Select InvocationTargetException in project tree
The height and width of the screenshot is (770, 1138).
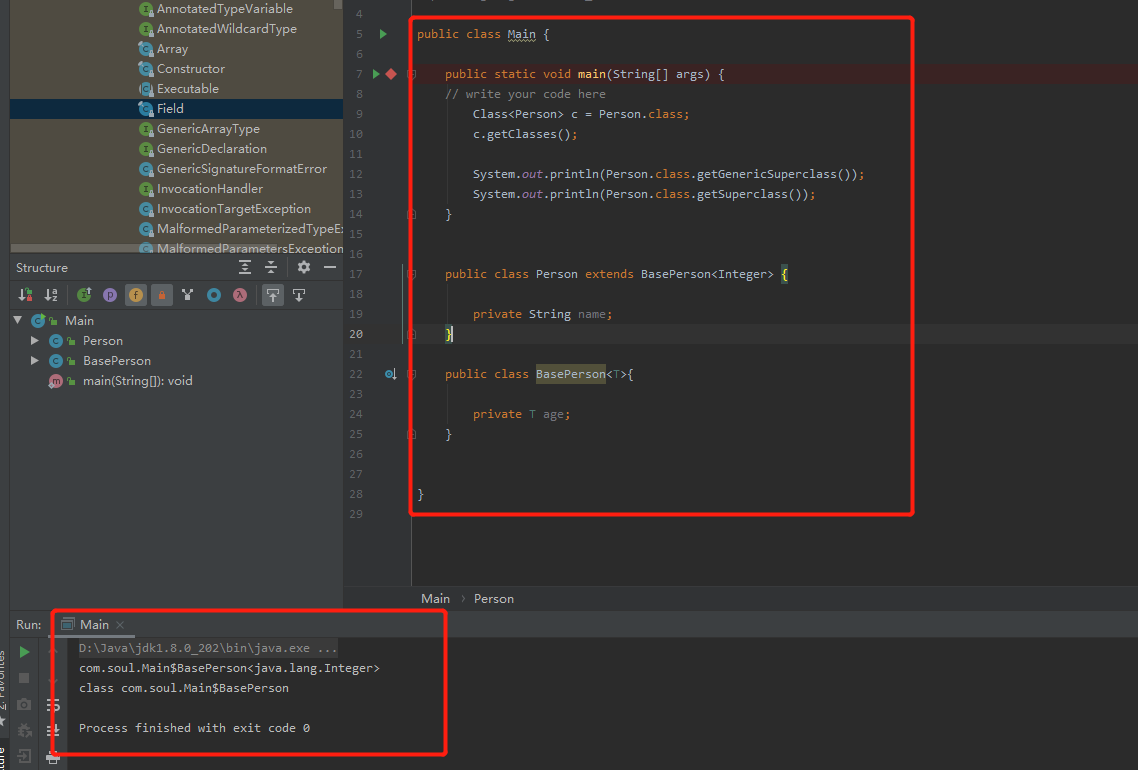(233, 209)
